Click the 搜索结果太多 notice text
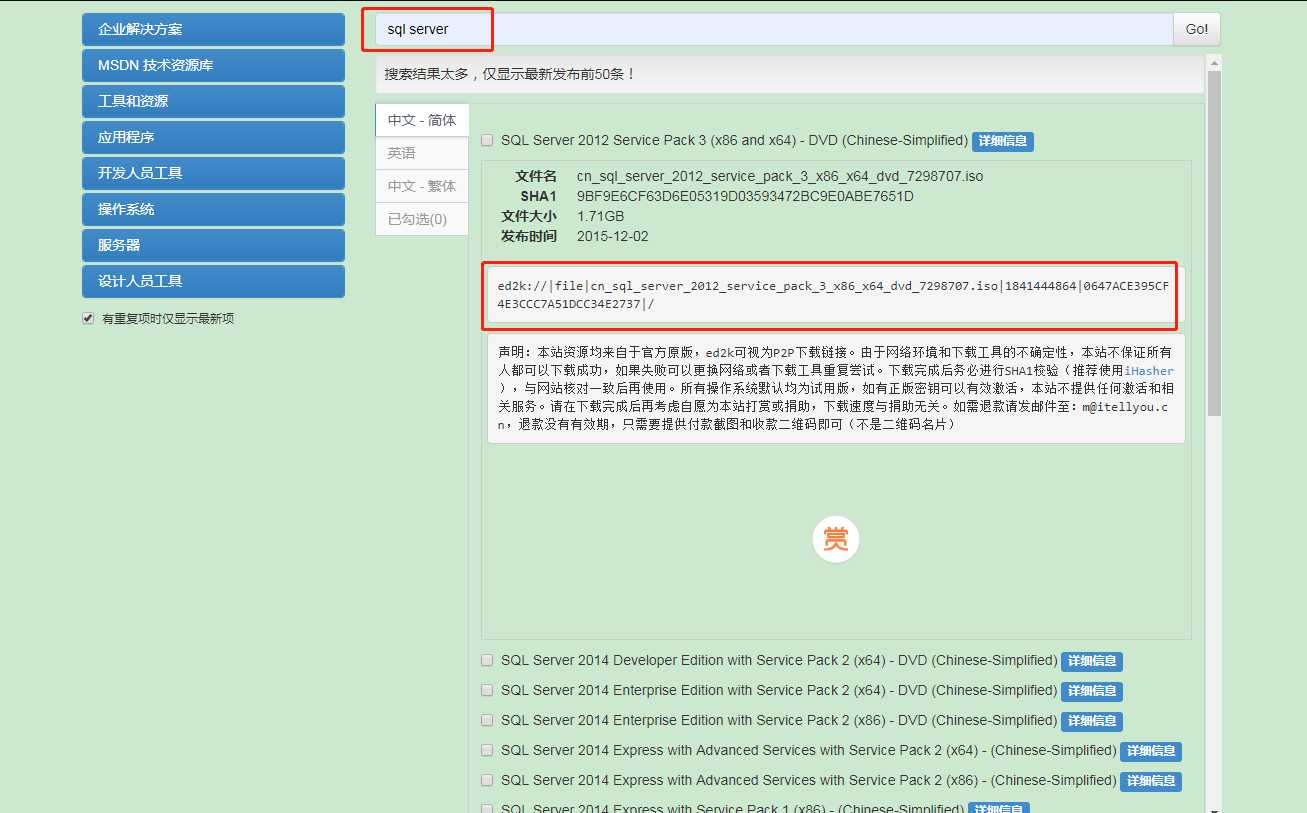 [x=510, y=74]
